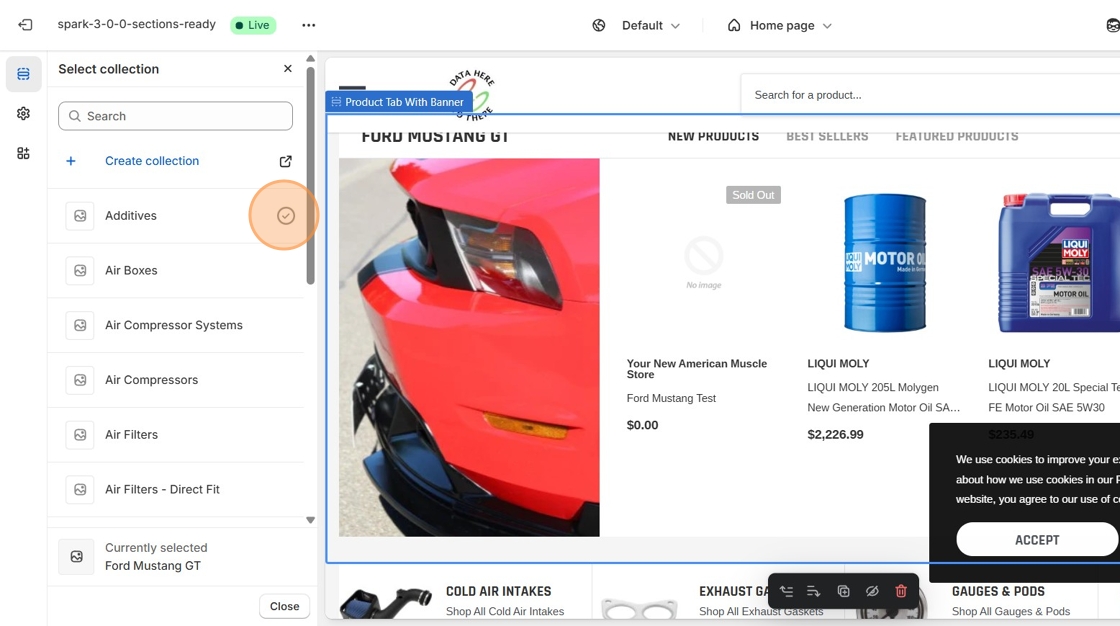
Task: Accept the cookies banner
Action: tap(1037, 540)
